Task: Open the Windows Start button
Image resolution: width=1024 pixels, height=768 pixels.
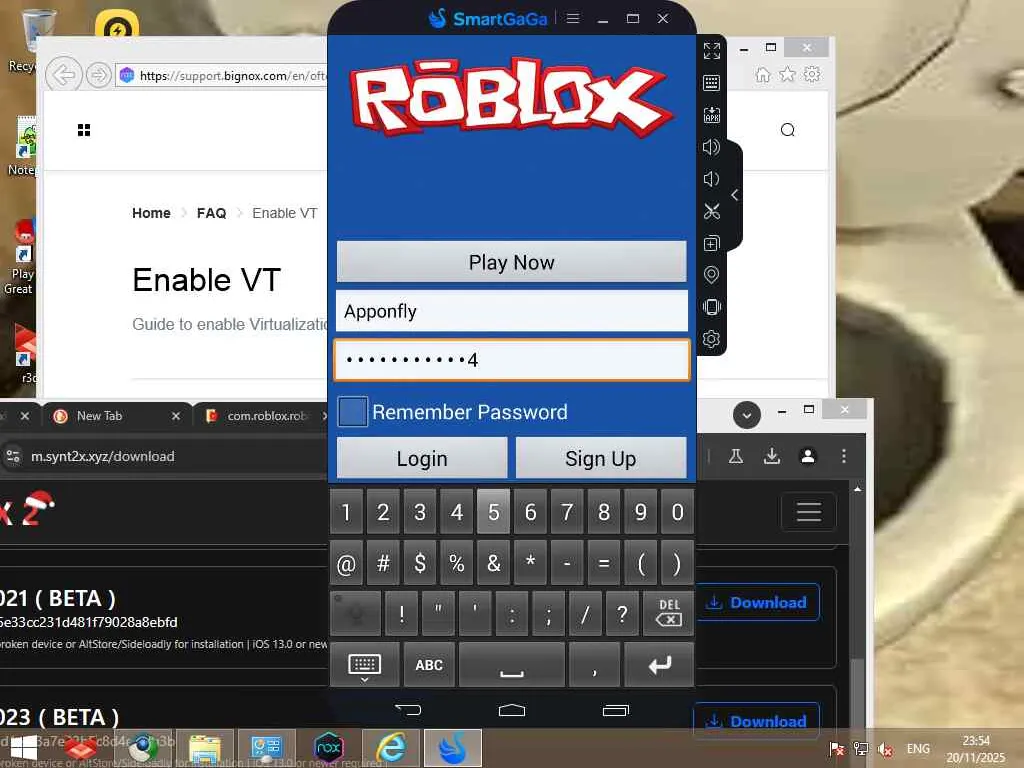Action: (24, 748)
